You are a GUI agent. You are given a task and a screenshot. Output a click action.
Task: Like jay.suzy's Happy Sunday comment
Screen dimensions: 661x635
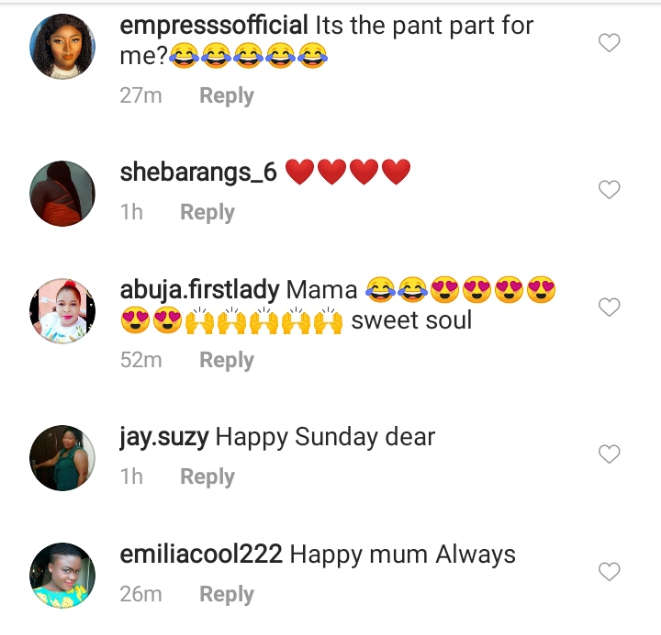[x=609, y=455]
